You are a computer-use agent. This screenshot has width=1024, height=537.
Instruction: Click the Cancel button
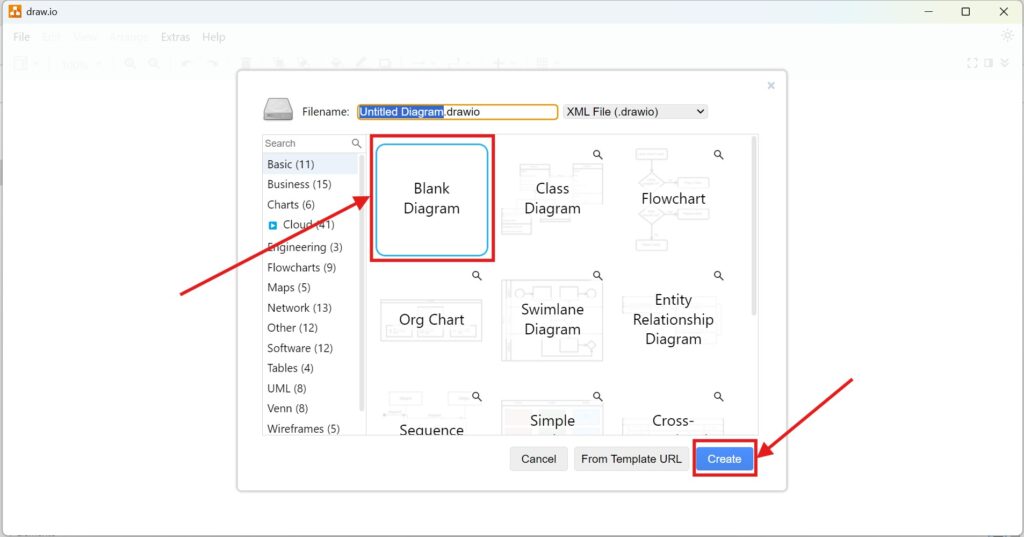tap(538, 459)
